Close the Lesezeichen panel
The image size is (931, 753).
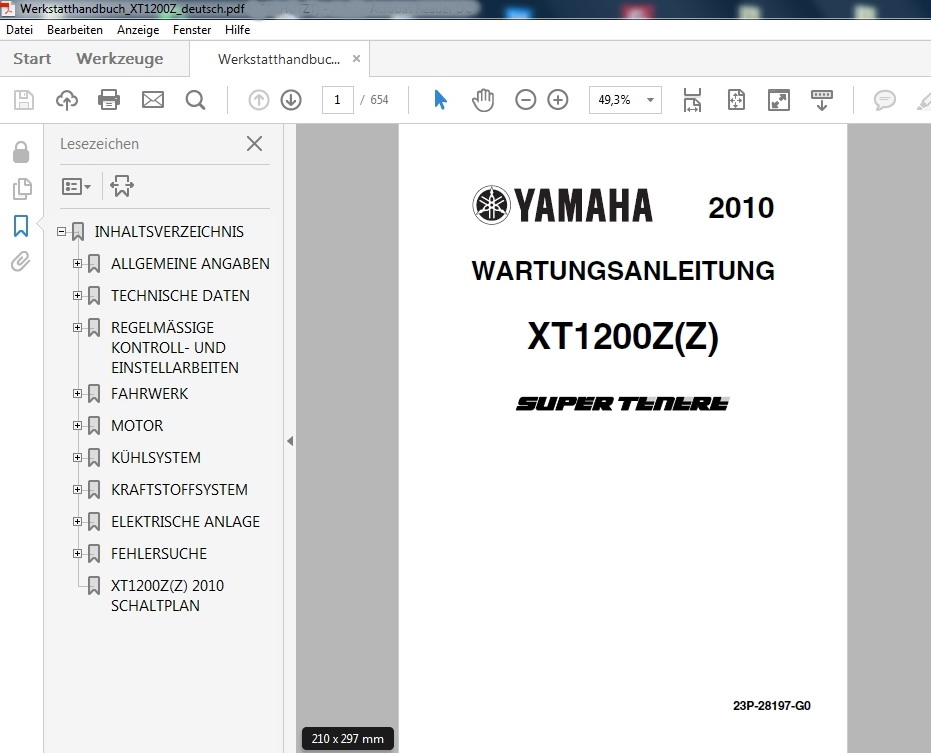tap(254, 144)
